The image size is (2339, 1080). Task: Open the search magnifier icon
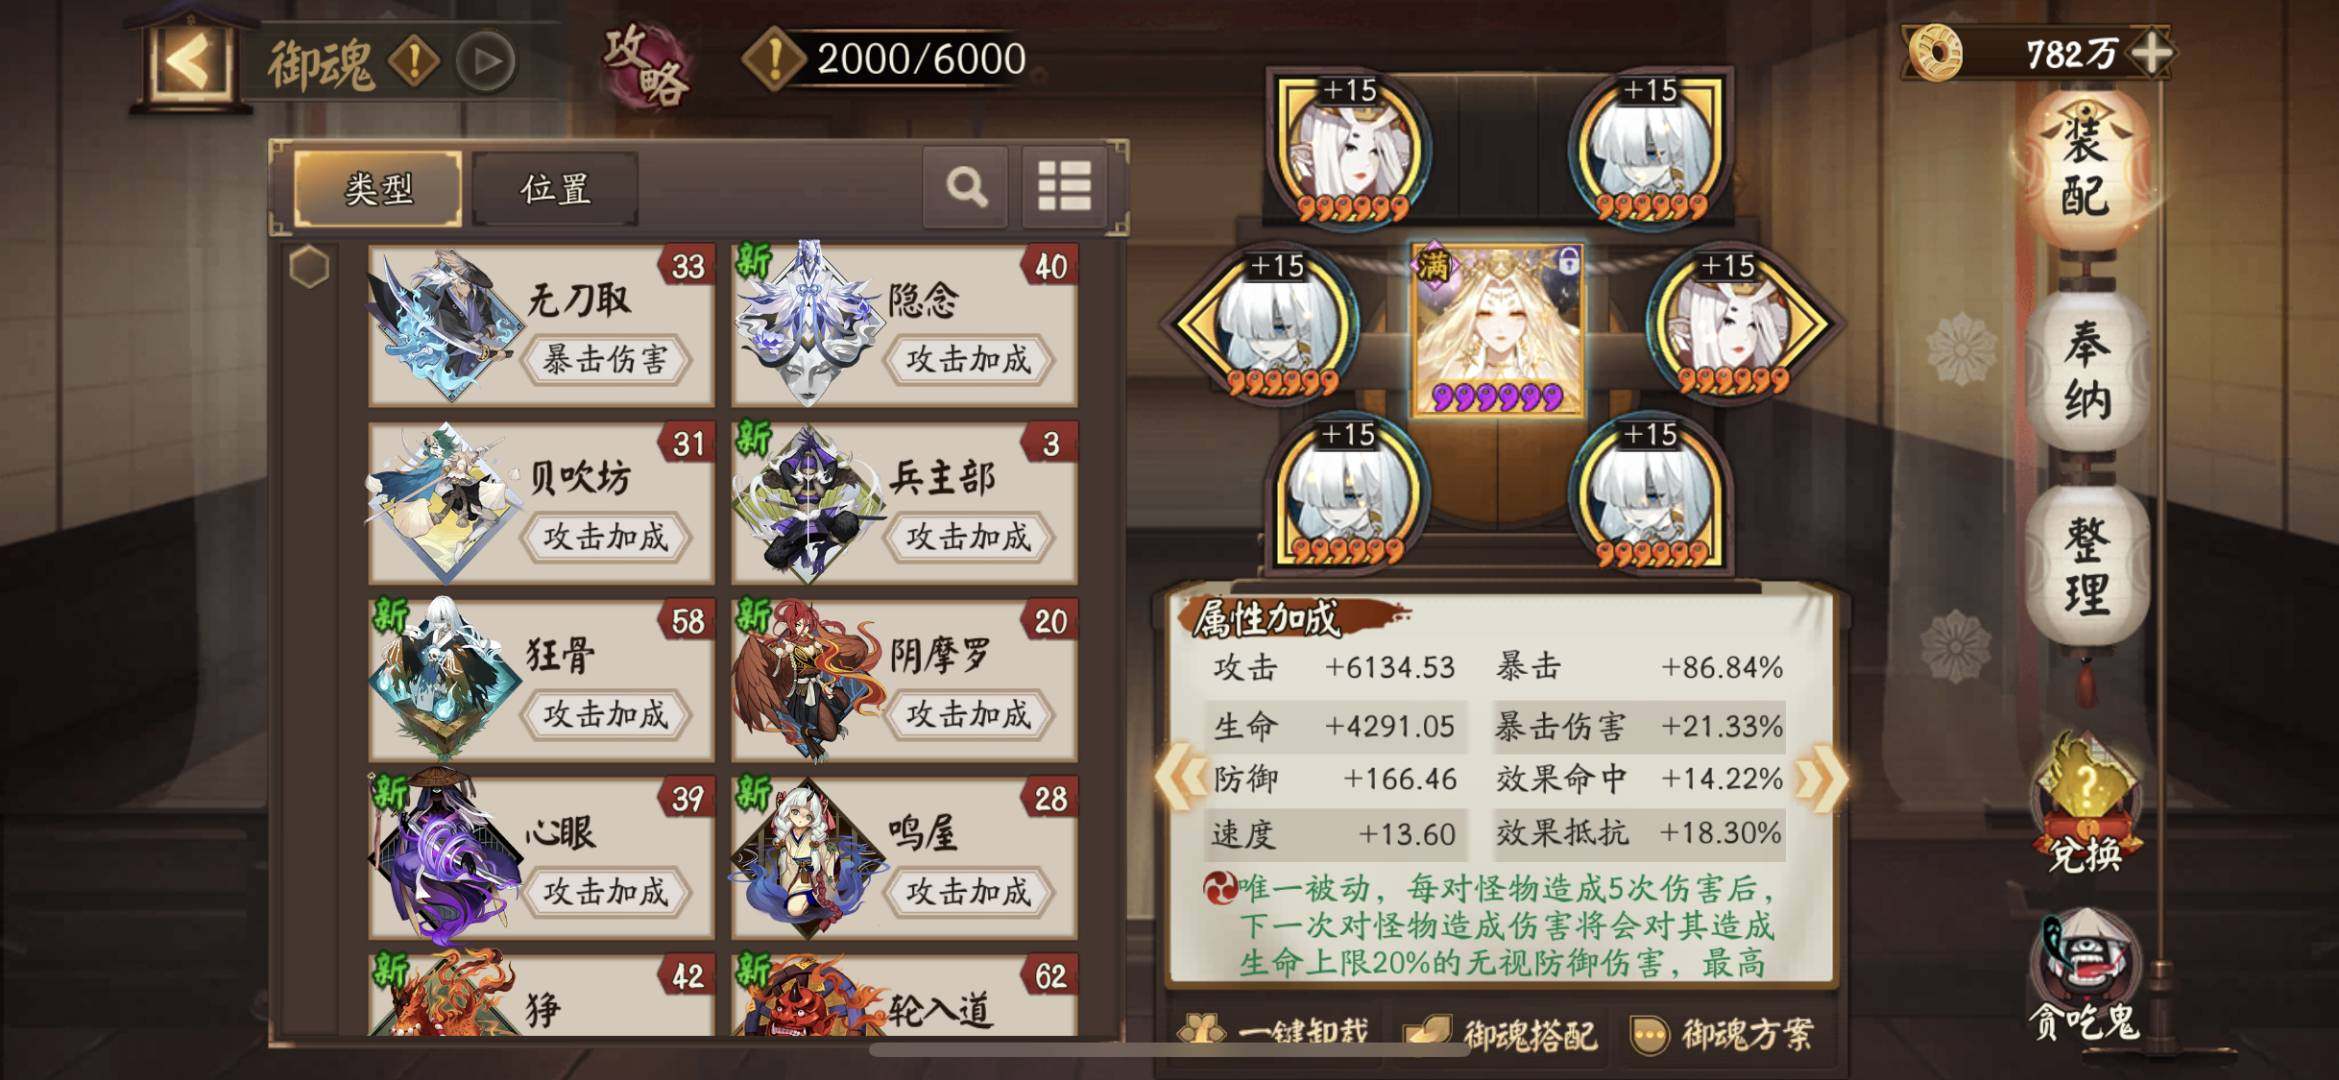click(965, 187)
